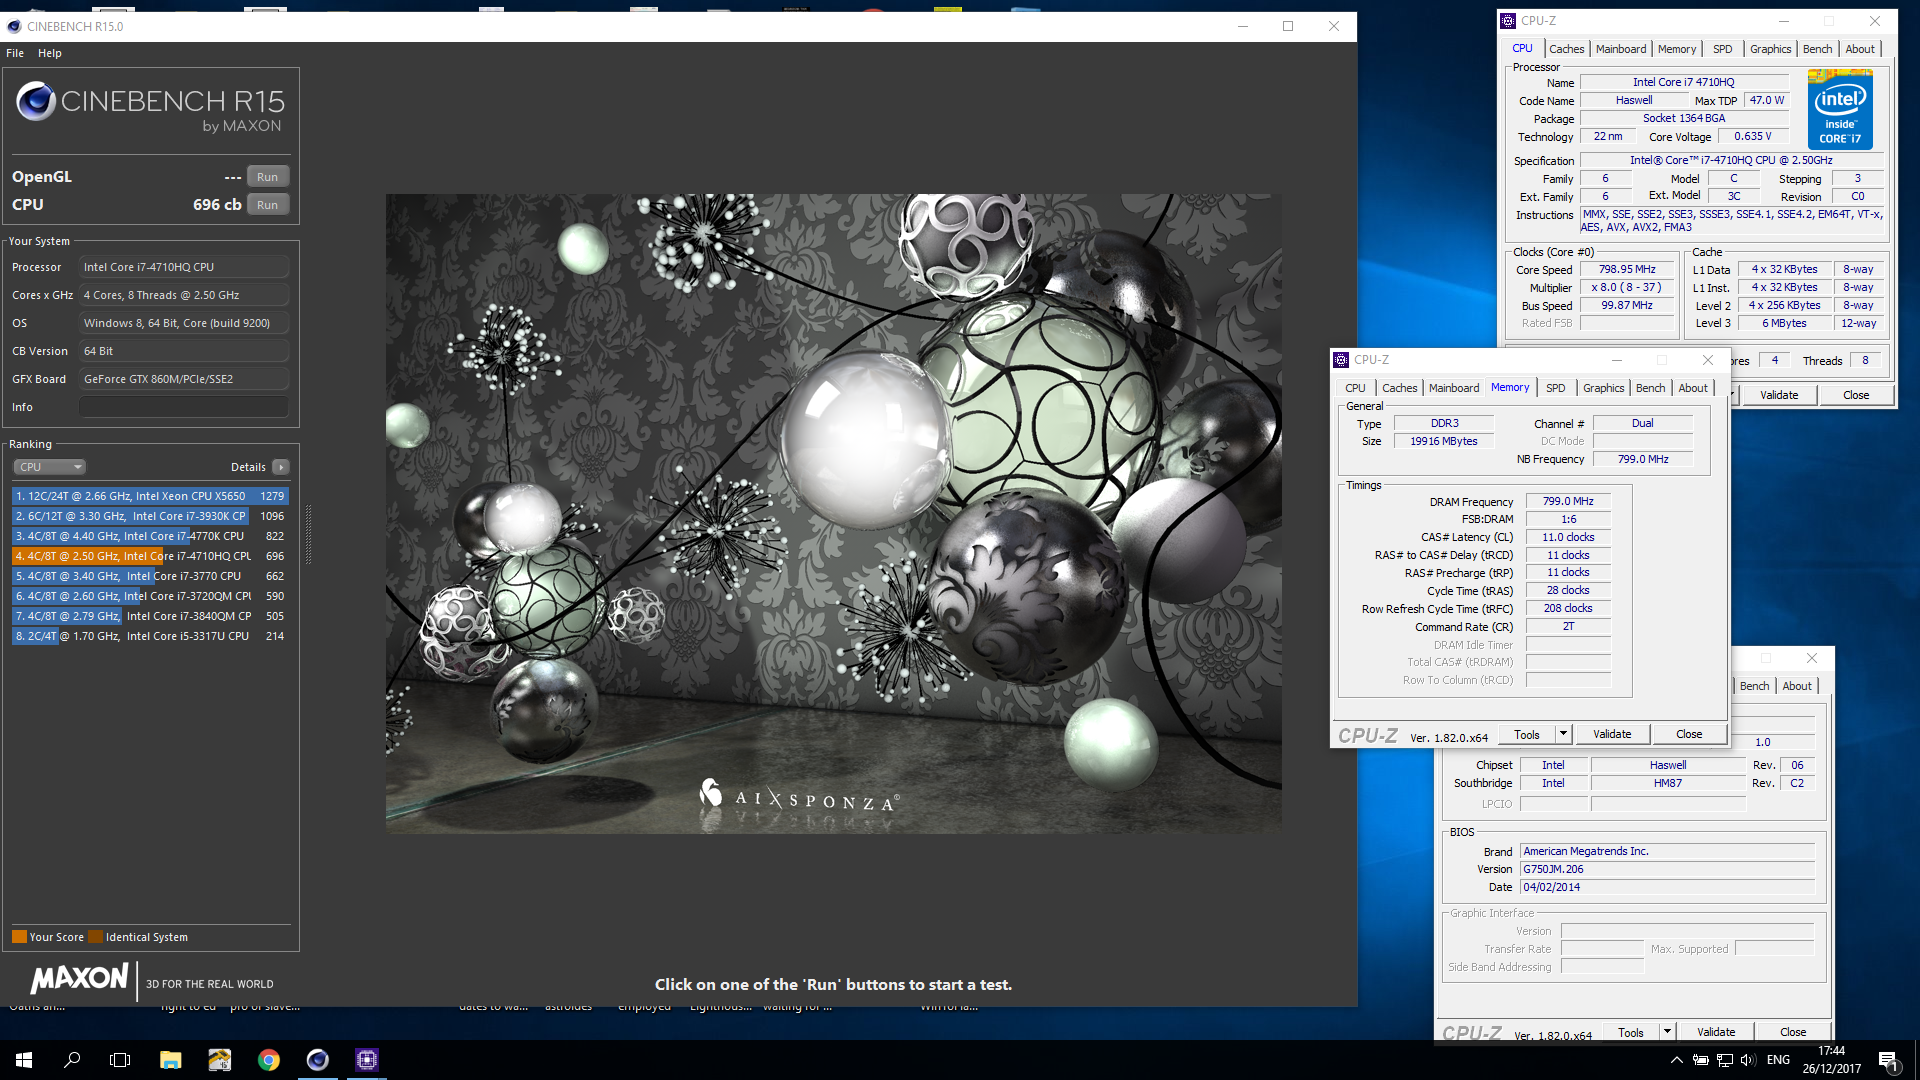Click Close button in Memory CPU-Z window
The image size is (1920, 1080).
pyautogui.click(x=1689, y=734)
